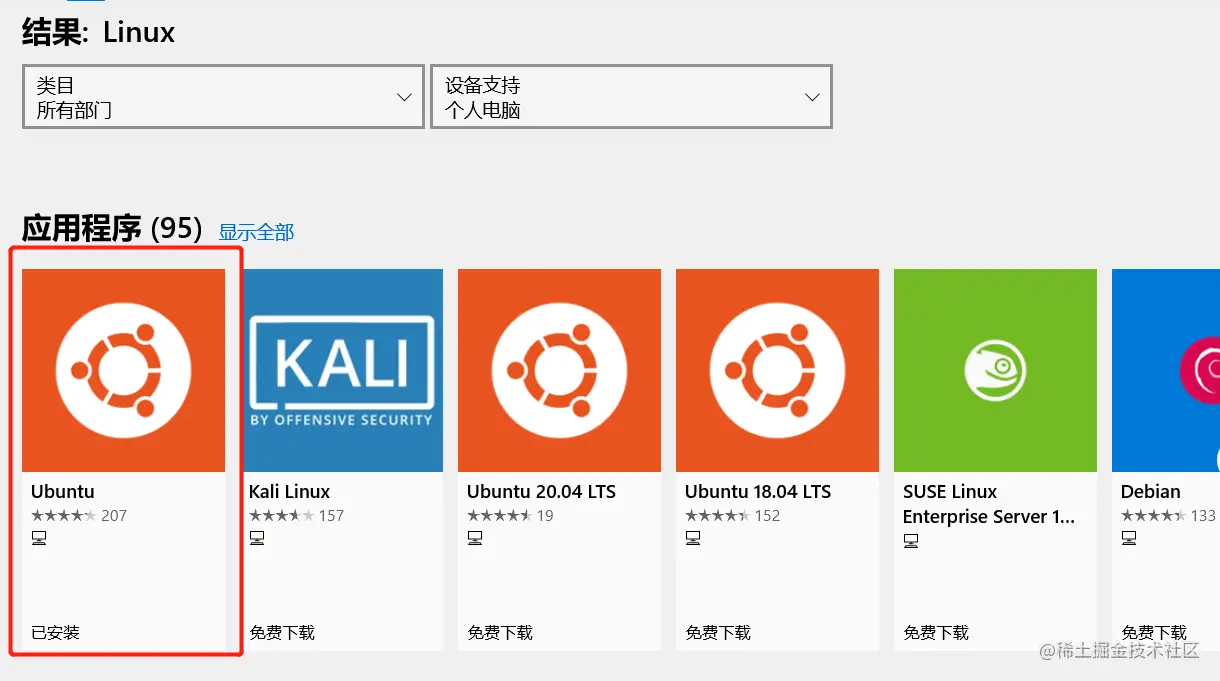Image resolution: width=1220 pixels, height=681 pixels.
Task: Click 免费下载 on Ubuntu 18.04 LTS card
Action: [718, 633]
